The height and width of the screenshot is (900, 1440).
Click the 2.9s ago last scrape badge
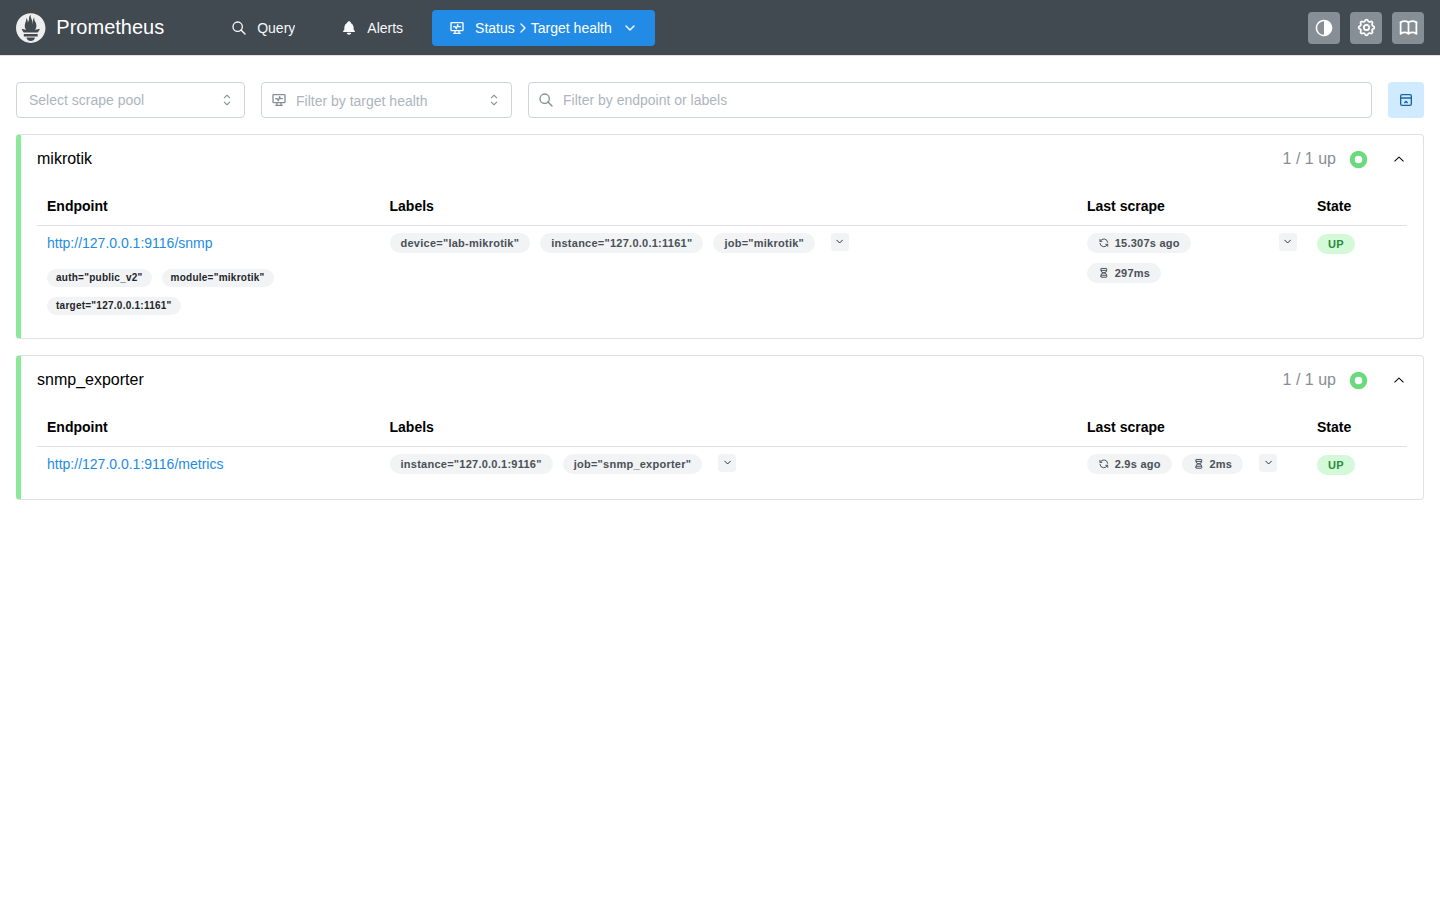(1129, 464)
